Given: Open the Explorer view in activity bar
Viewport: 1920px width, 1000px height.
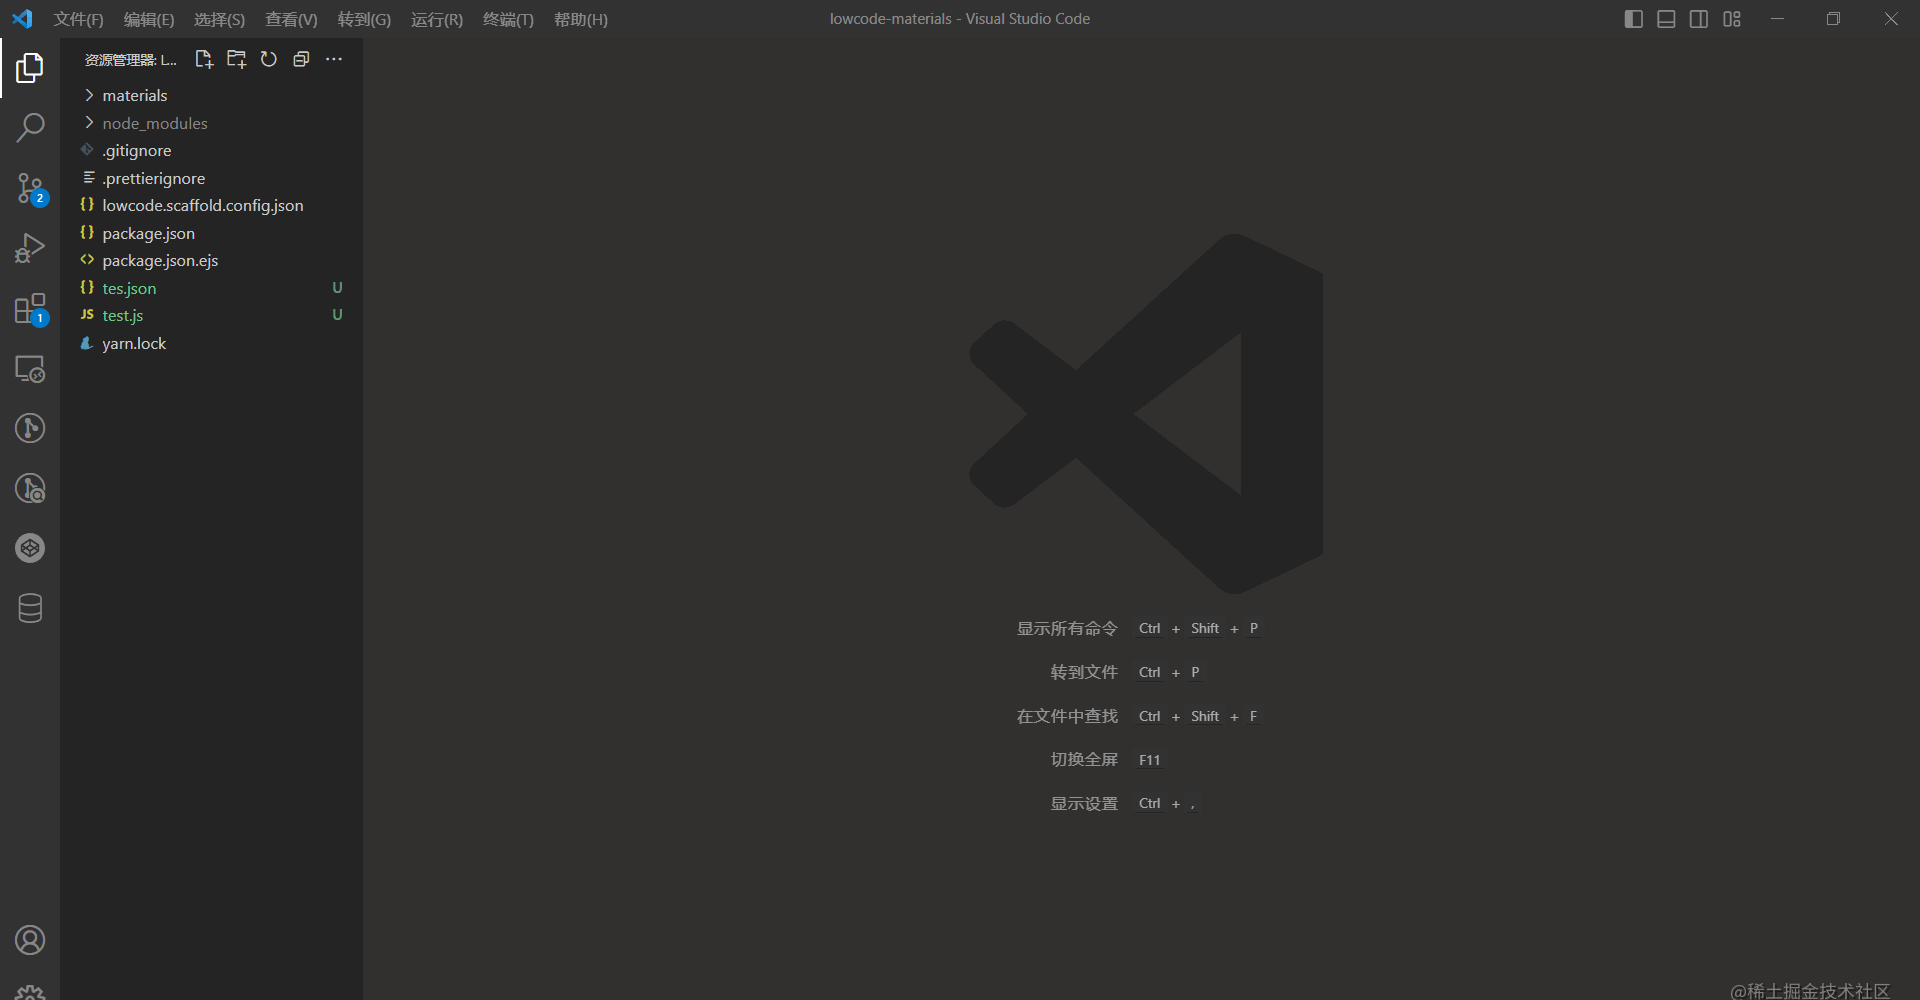Looking at the screenshot, I should pos(30,68).
